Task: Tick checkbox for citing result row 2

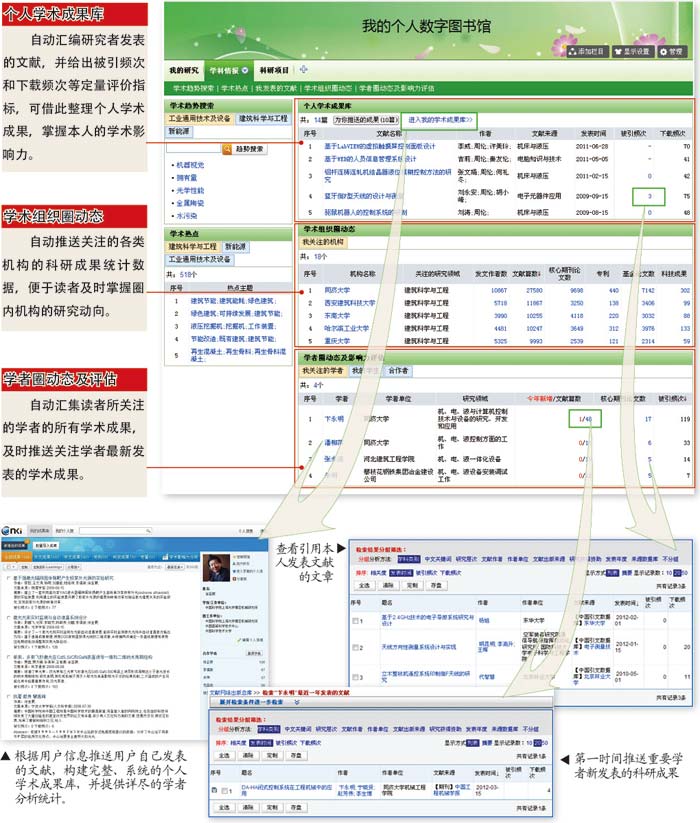Action: click(356, 647)
